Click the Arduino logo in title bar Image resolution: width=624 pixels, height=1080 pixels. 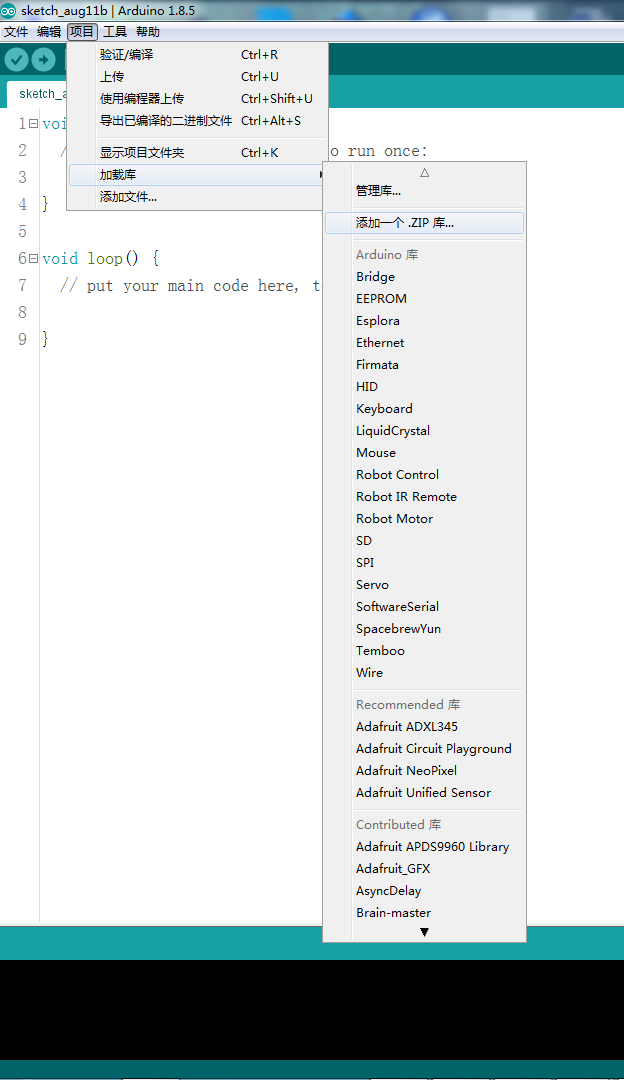coord(8,10)
